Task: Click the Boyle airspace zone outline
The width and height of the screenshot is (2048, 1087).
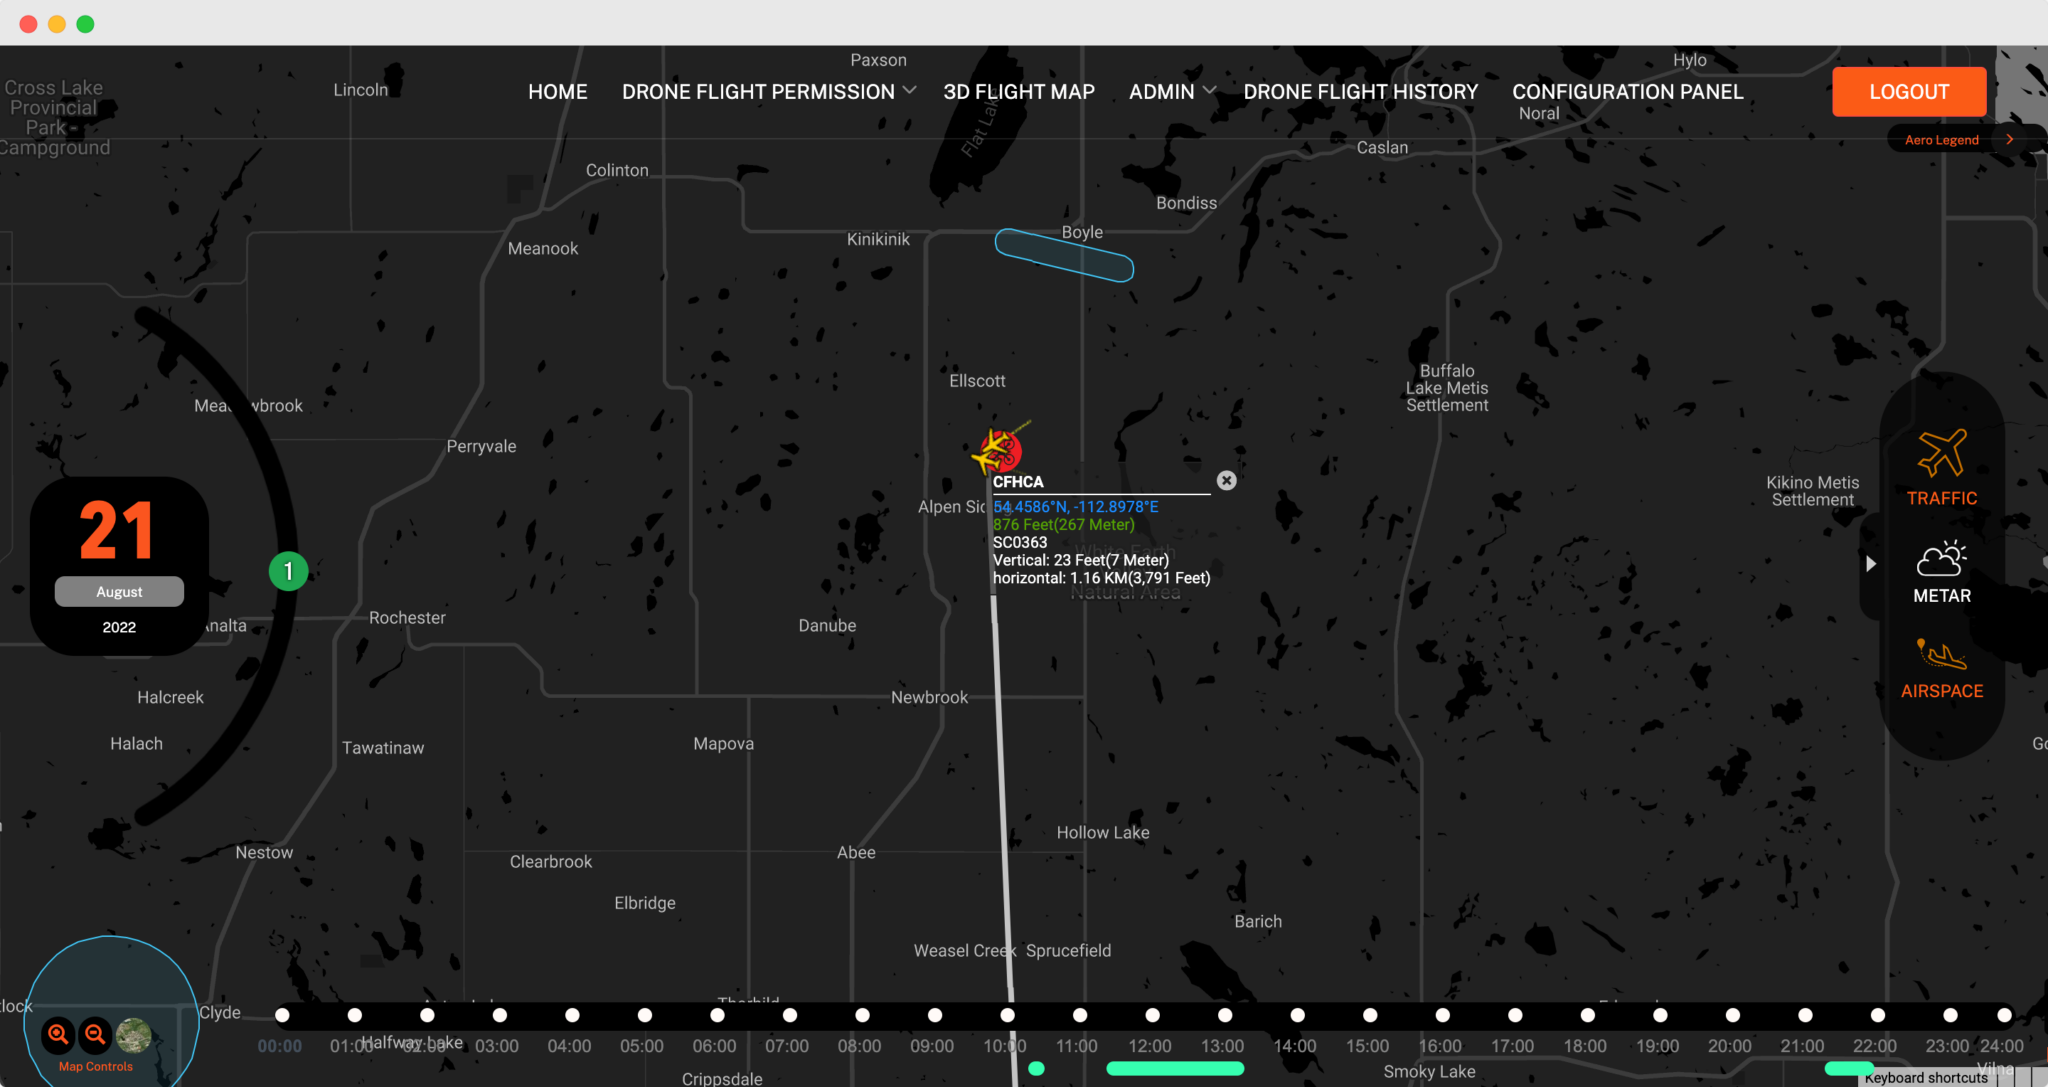Action: pos(1064,255)
